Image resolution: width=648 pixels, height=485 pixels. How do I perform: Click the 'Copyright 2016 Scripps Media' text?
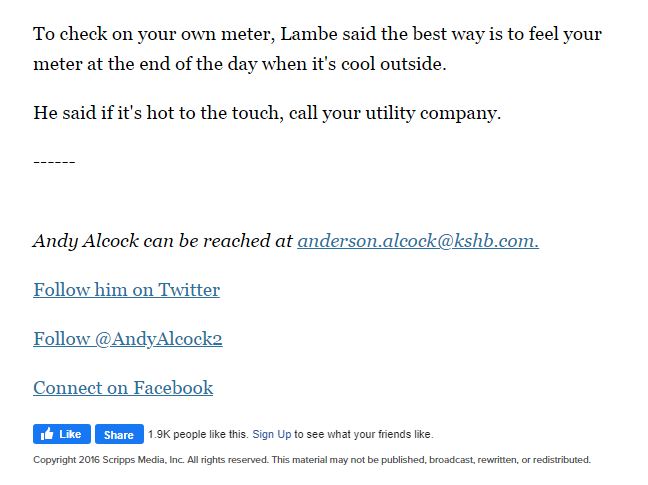coord(108,460)
